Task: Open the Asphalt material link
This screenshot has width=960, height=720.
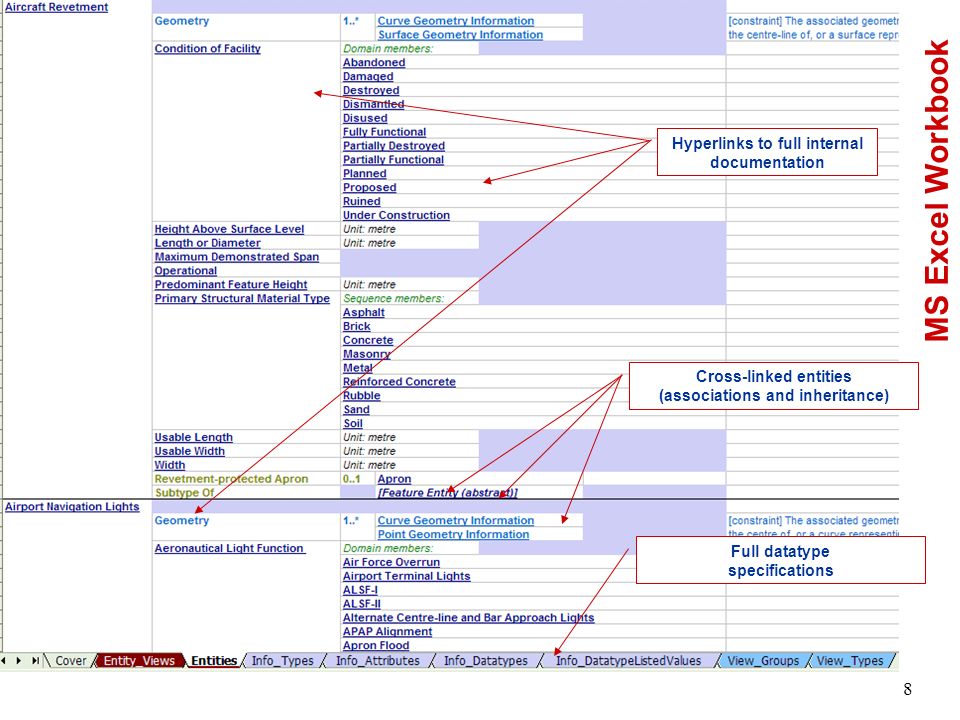Action: [364, 312]
